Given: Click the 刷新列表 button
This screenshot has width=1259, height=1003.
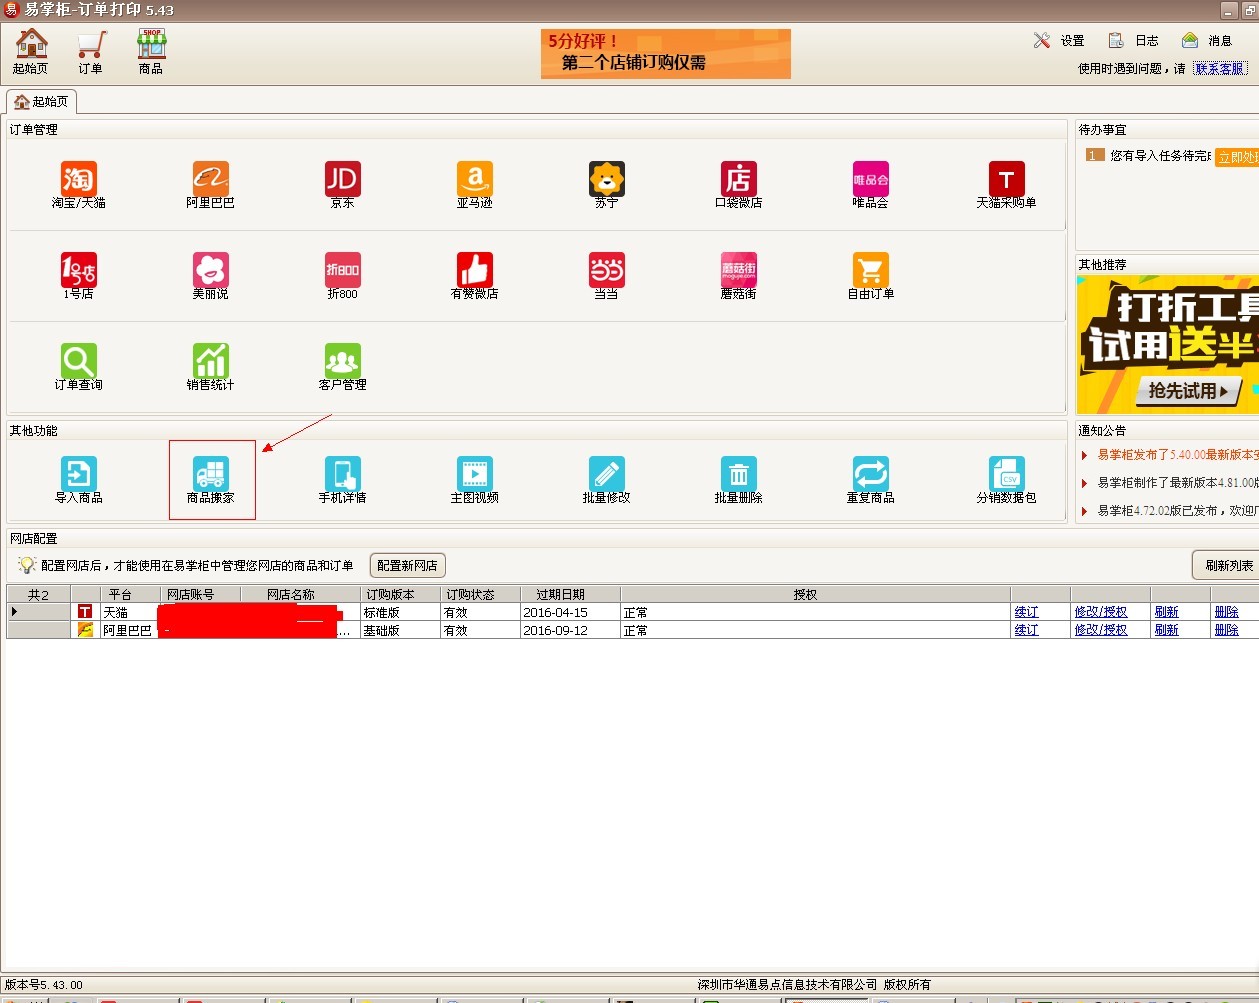Looking at the screenshot, I should coord(1228,565).
